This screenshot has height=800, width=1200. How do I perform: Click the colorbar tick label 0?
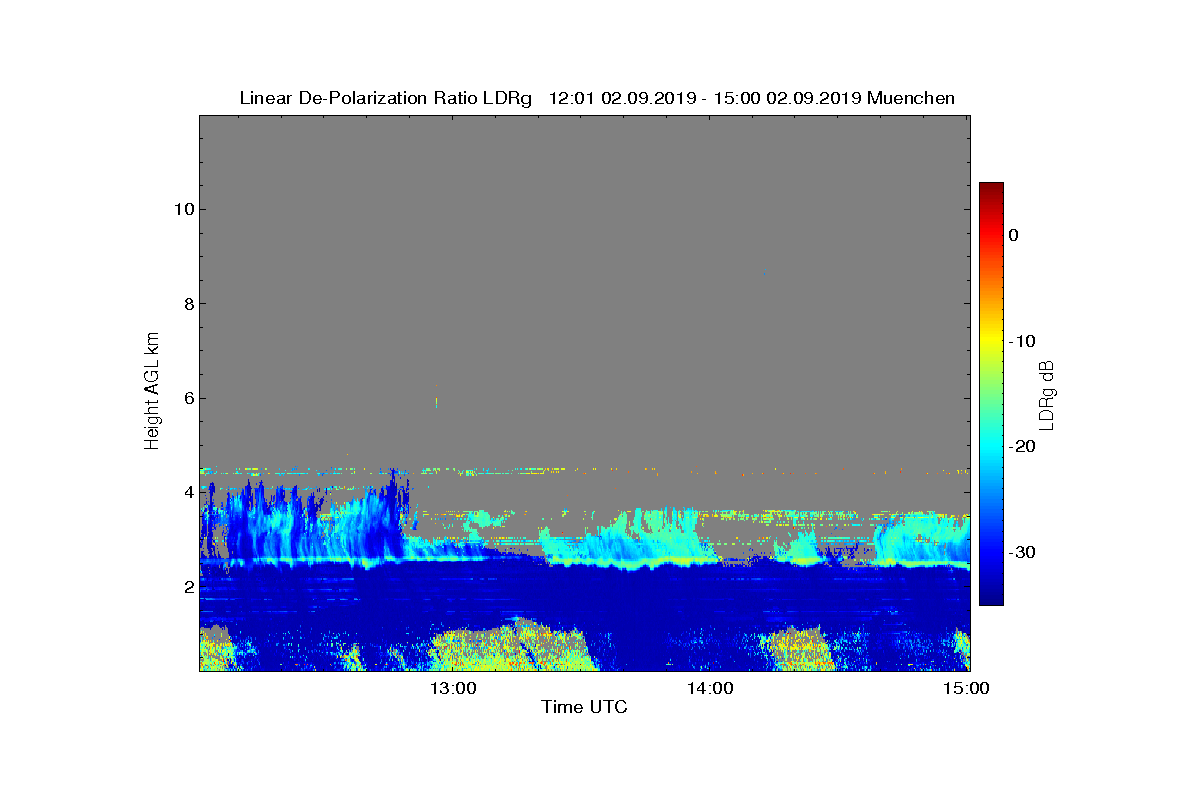(x=1013, y=235)
